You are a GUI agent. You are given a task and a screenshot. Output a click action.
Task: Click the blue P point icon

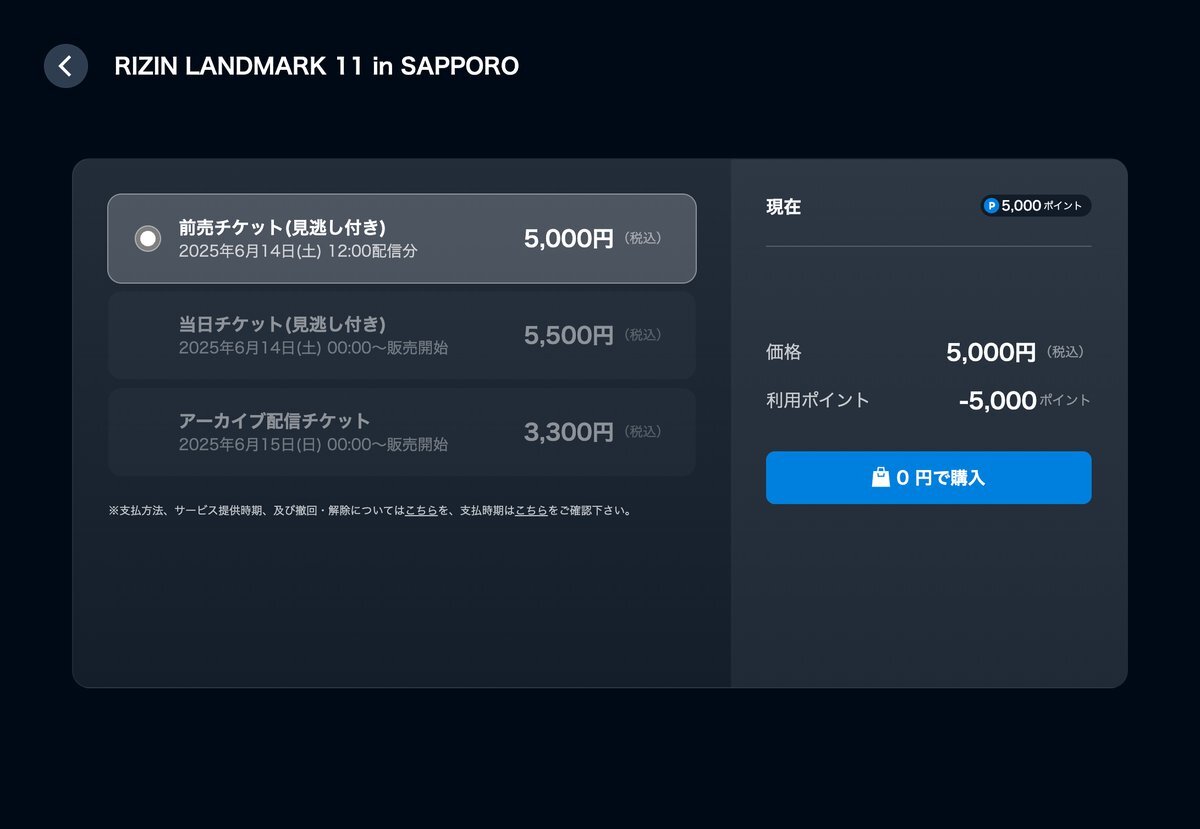click(992, 206)
